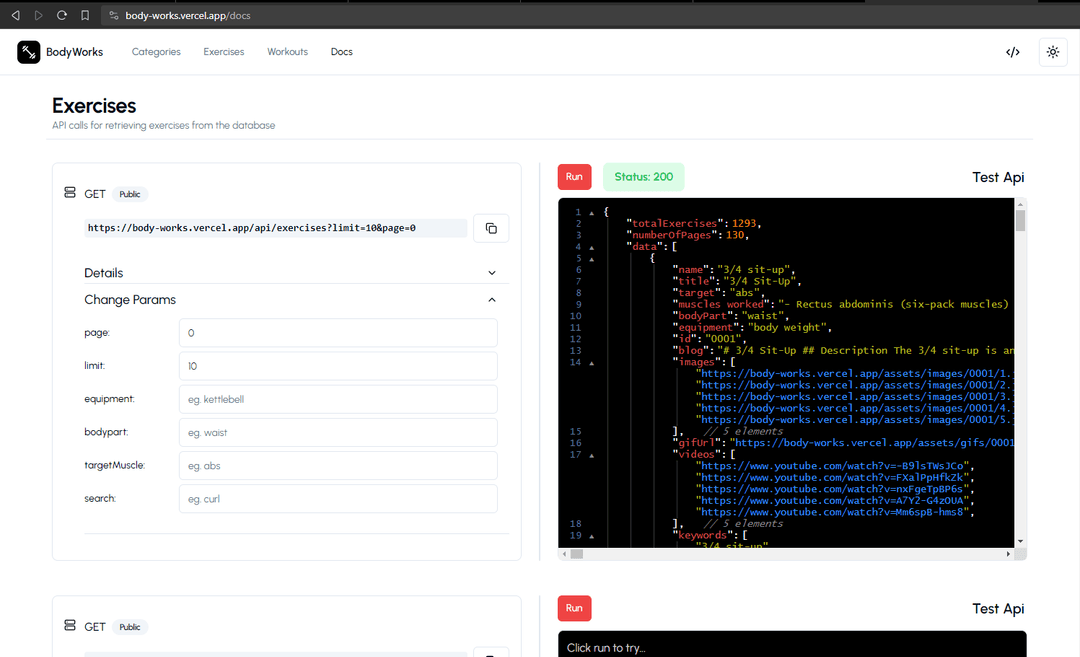Bookmark this page icon

[x=85, y=15]
